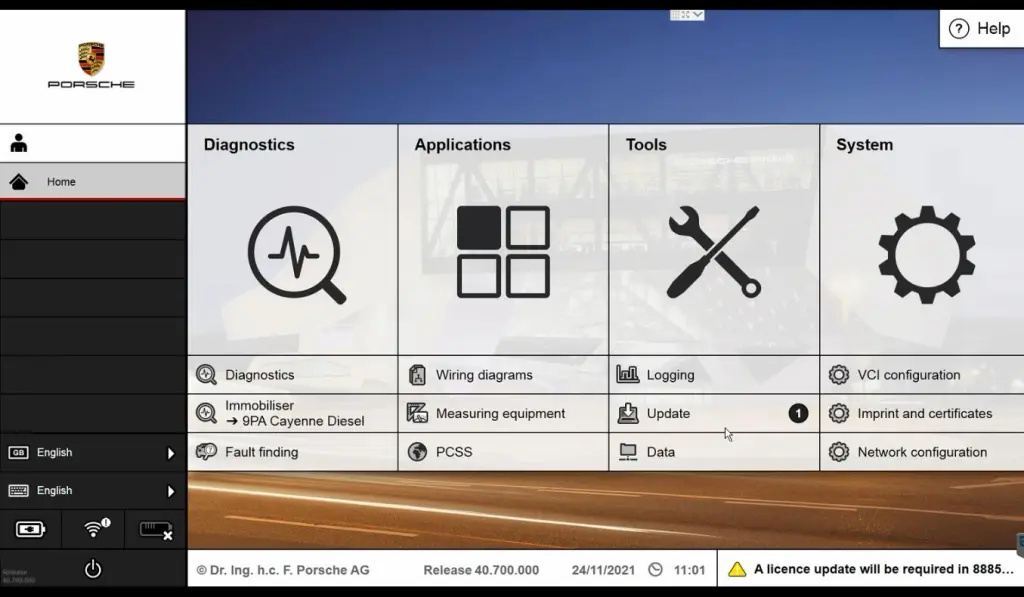Open Wiring diagrams from Applications
This screenshot has height=597, width=1024.
tap(484, 375)
